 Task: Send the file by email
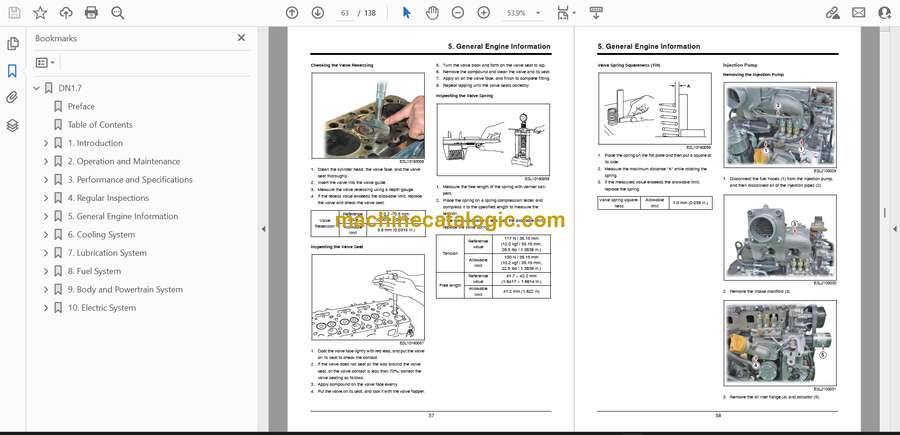[859, 13]
